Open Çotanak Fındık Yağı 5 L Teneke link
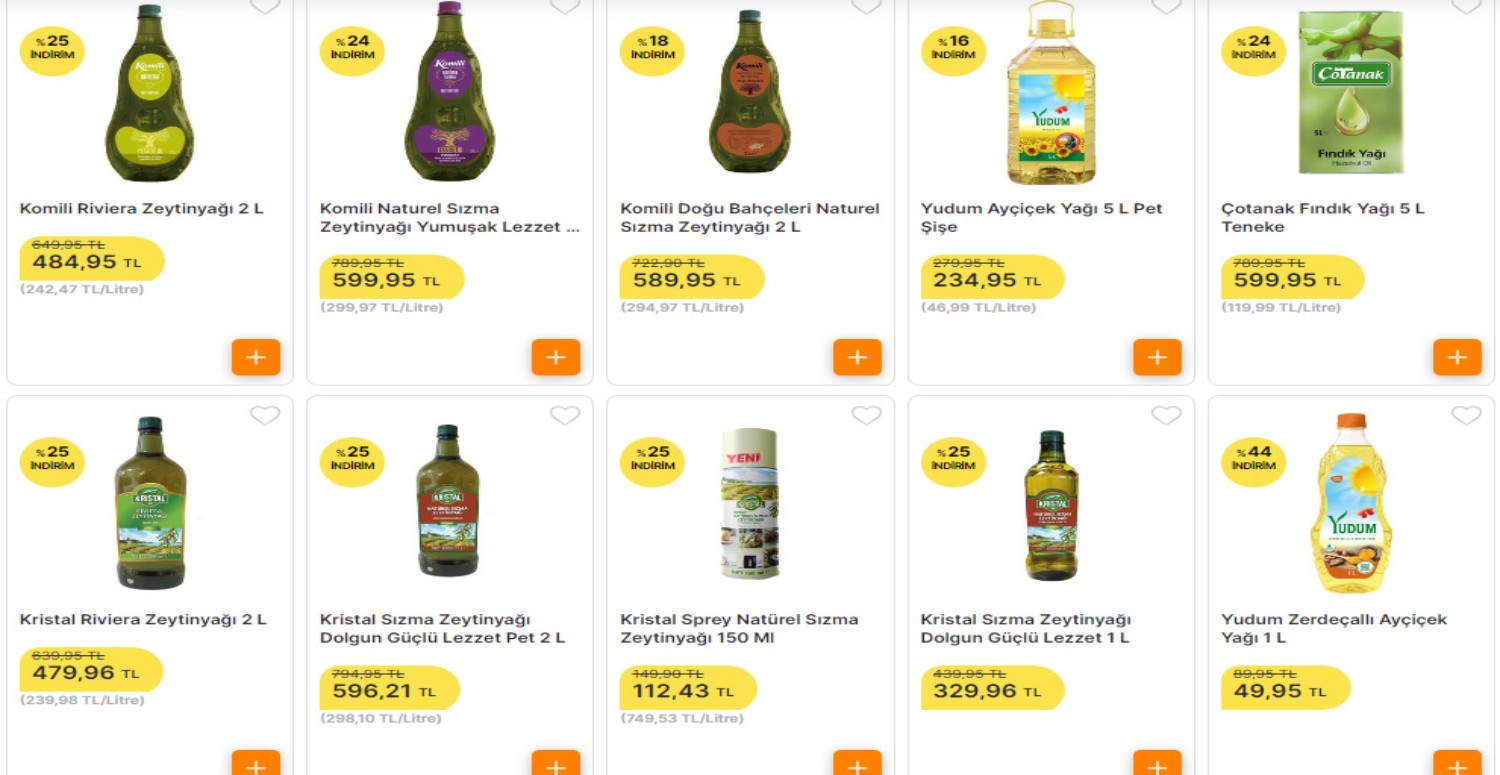This screenshot has height=775, width=1500. [x=1322, y=218]
